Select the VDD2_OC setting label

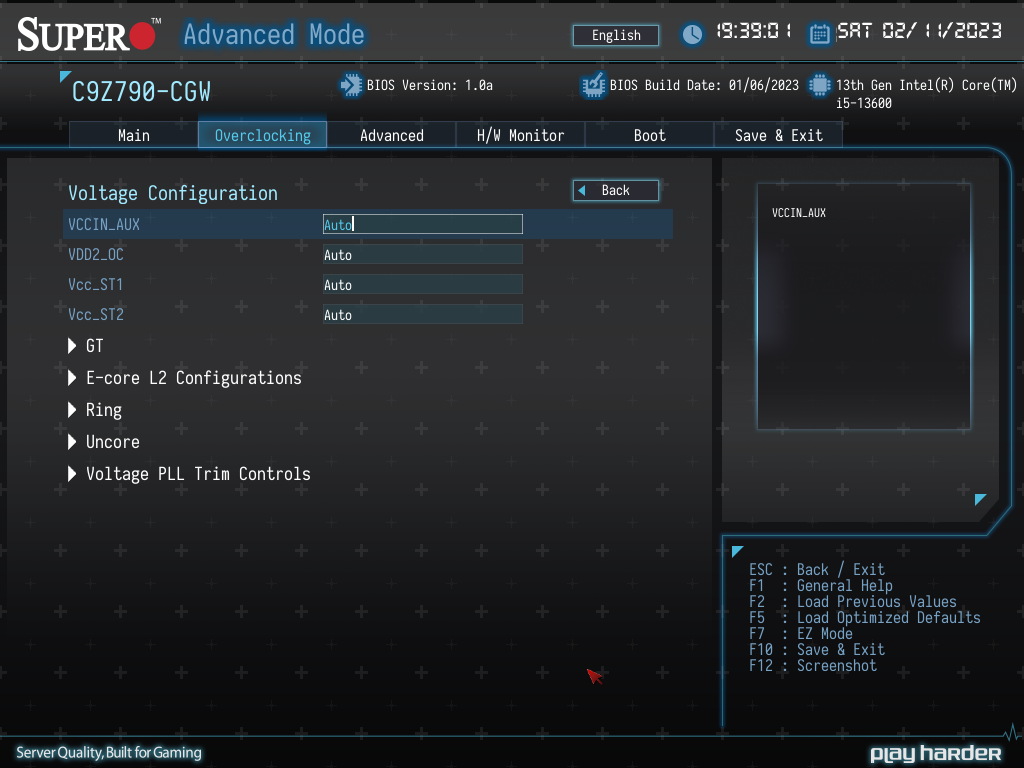click(x=96, y=255)
